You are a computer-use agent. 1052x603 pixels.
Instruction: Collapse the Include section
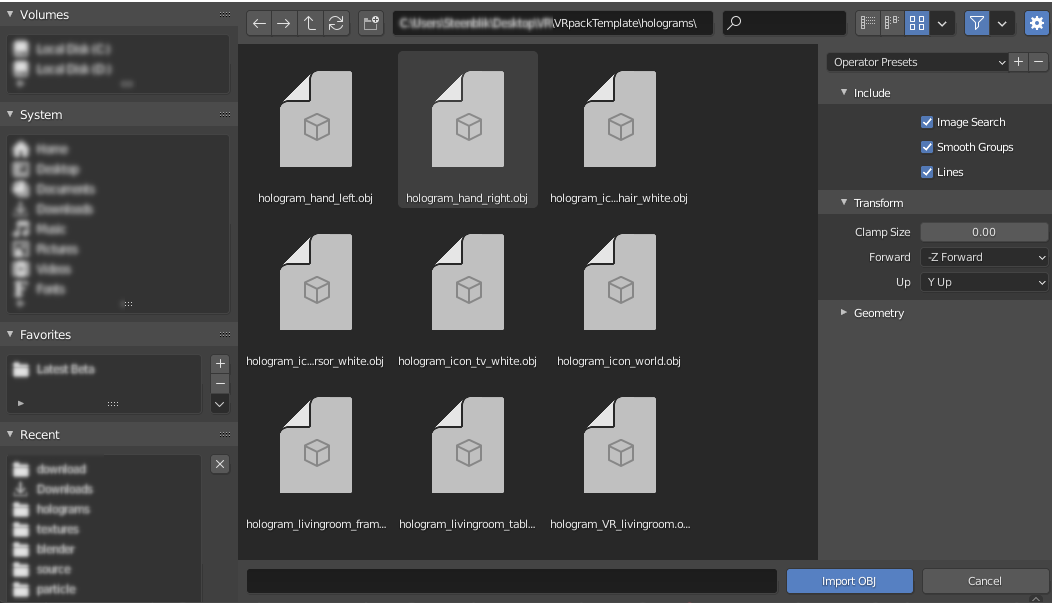coord(844,93)
